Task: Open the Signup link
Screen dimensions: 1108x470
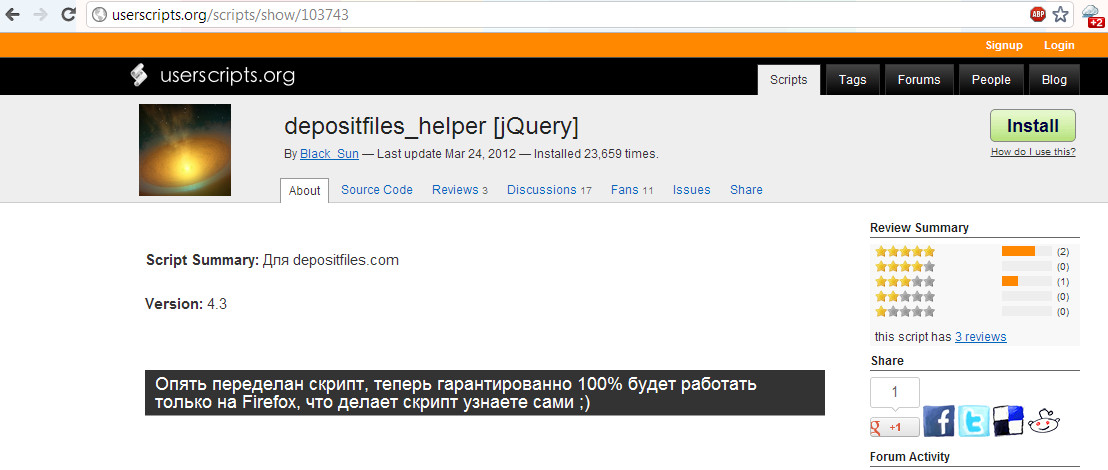Action: (x=1003, y=45)
